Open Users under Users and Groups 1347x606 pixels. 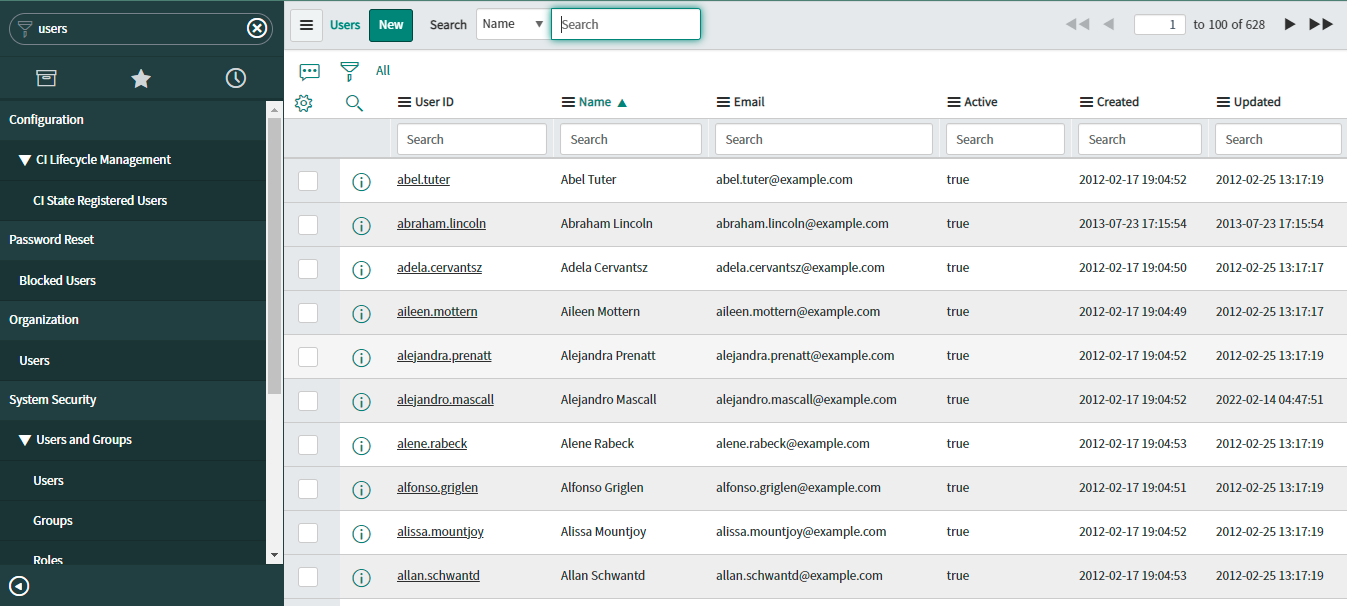(x=48, y=481)
